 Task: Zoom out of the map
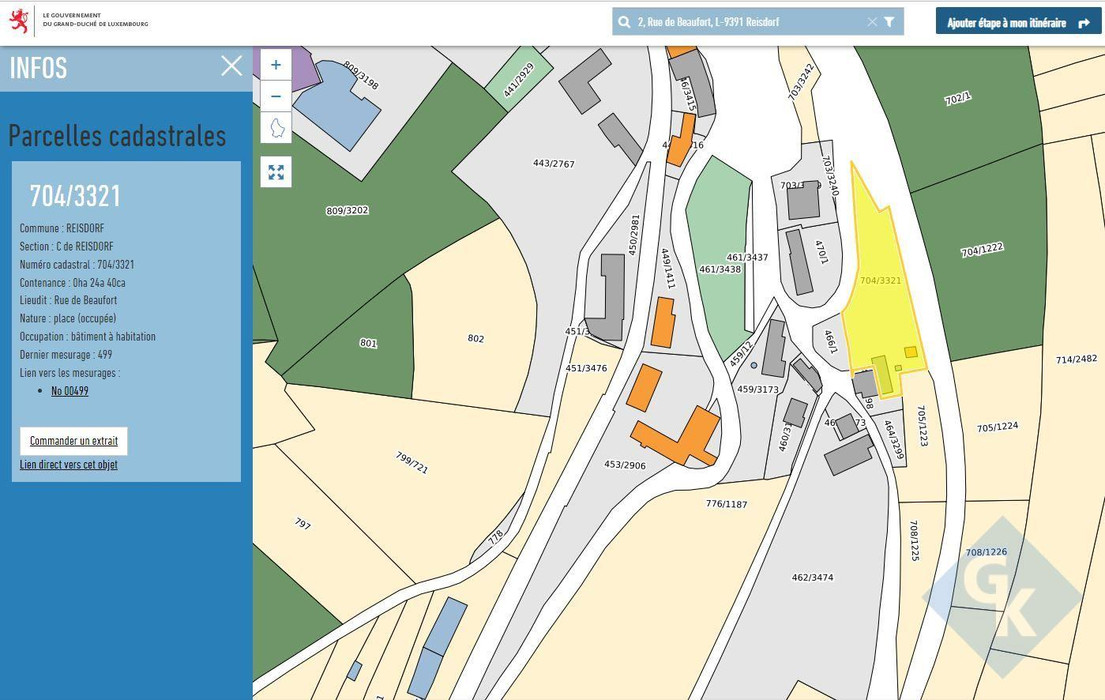coord(276,96)
